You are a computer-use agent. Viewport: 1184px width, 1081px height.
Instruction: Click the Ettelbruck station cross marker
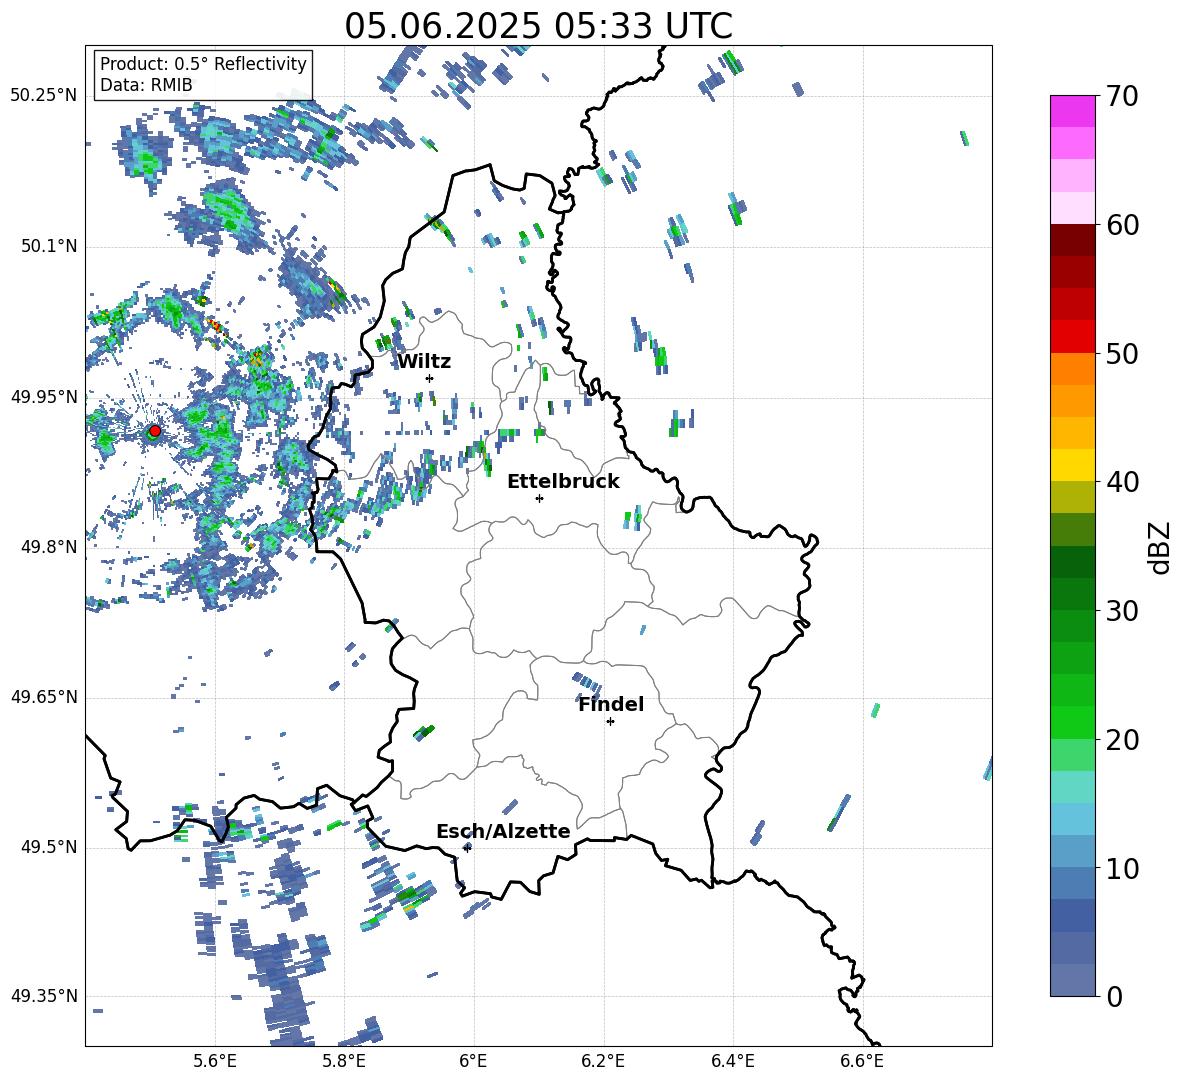click(x=539, y=498)
